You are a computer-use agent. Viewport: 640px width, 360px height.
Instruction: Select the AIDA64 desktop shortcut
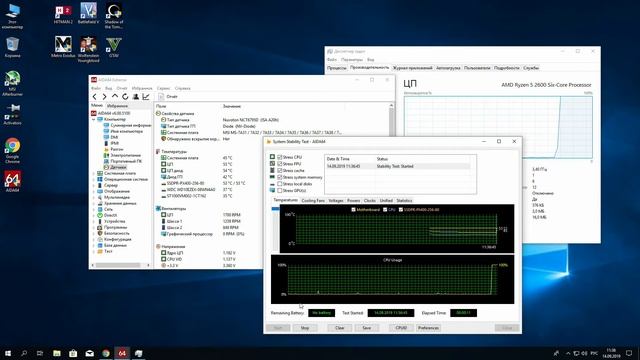(12, 181)
